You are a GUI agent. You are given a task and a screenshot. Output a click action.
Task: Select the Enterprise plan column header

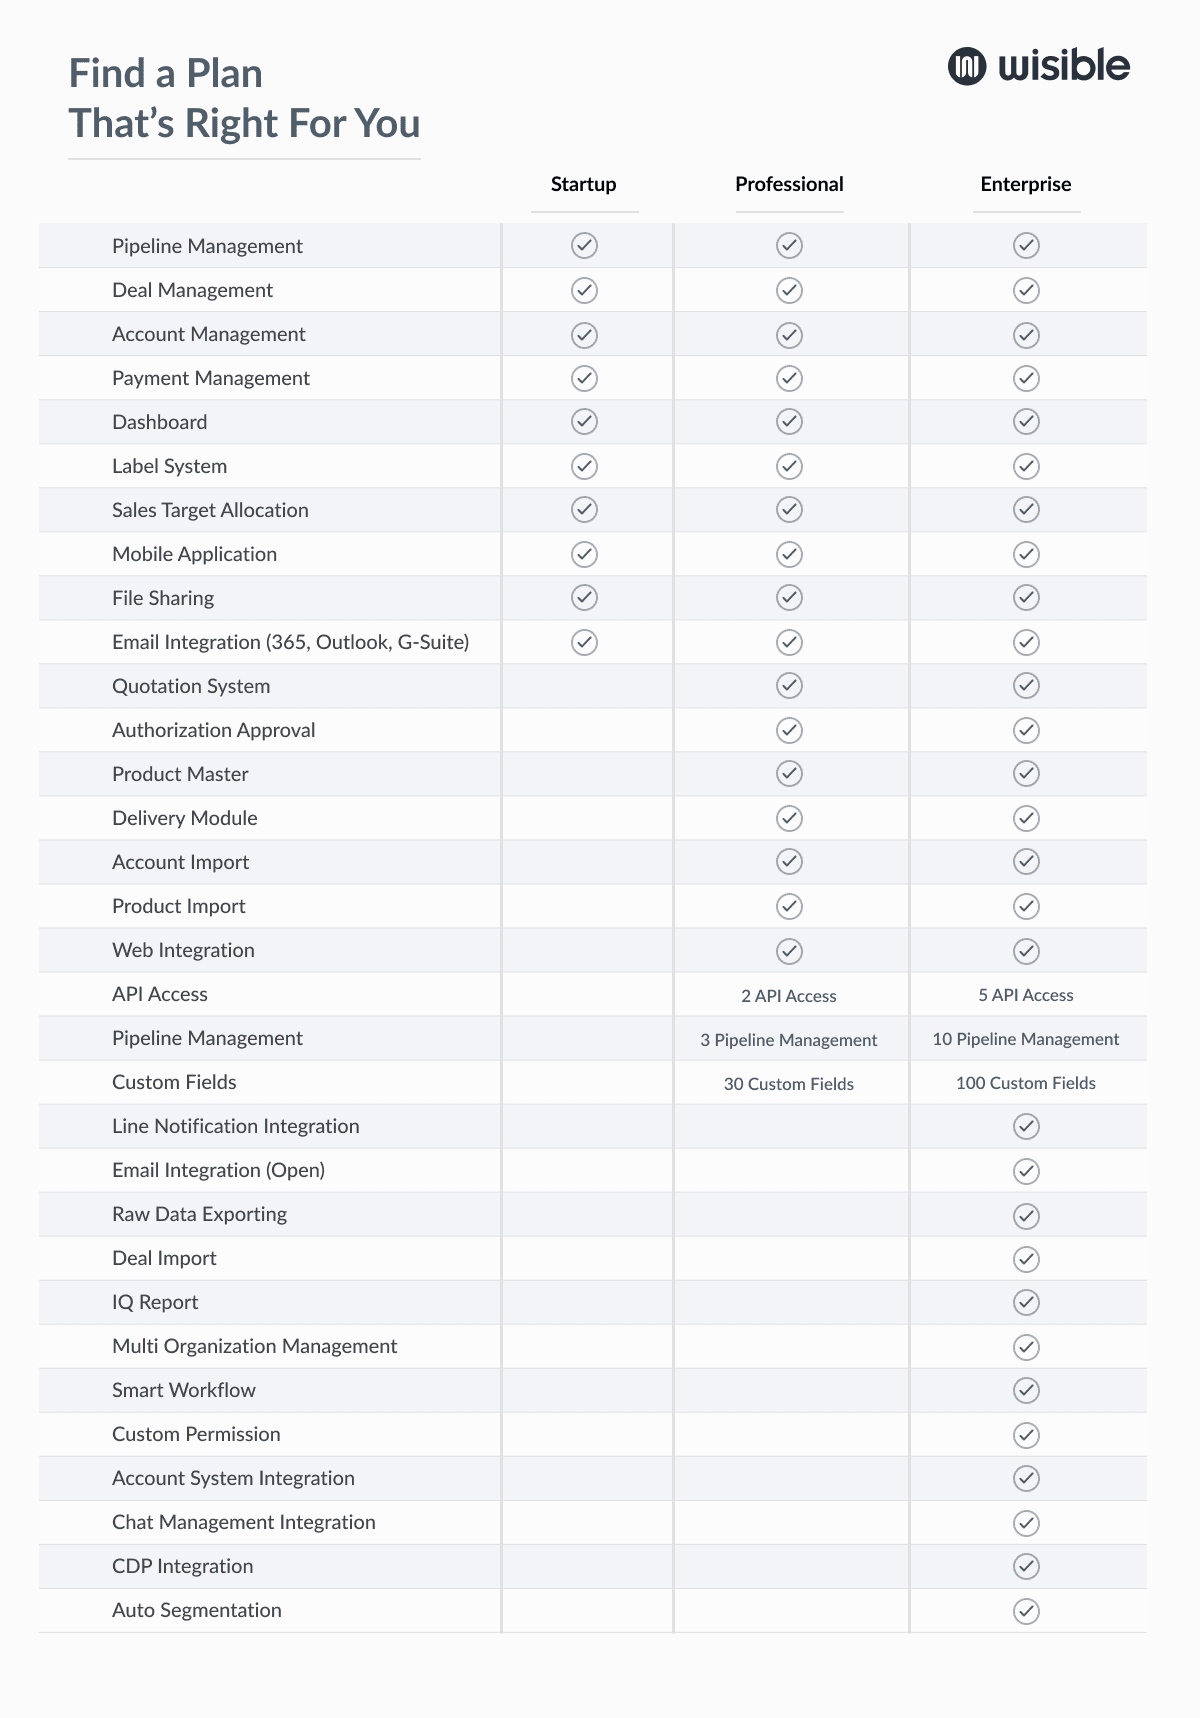pyautogui.click(x=1026, y=184)
